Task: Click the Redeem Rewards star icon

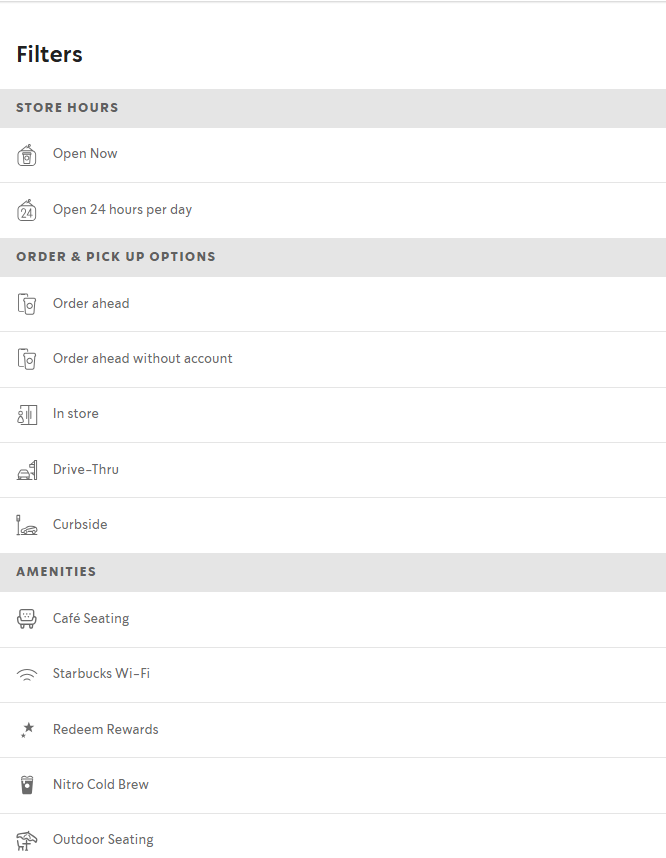Action: pyautogui.click(x=27, y=730)
